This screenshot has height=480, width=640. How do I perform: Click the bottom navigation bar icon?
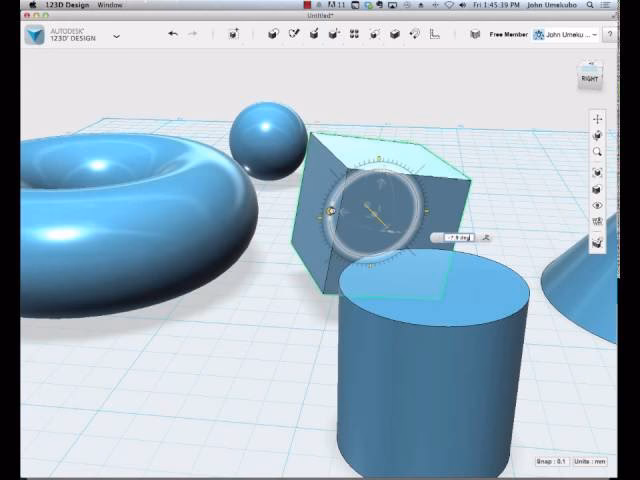tap(598, 242)
